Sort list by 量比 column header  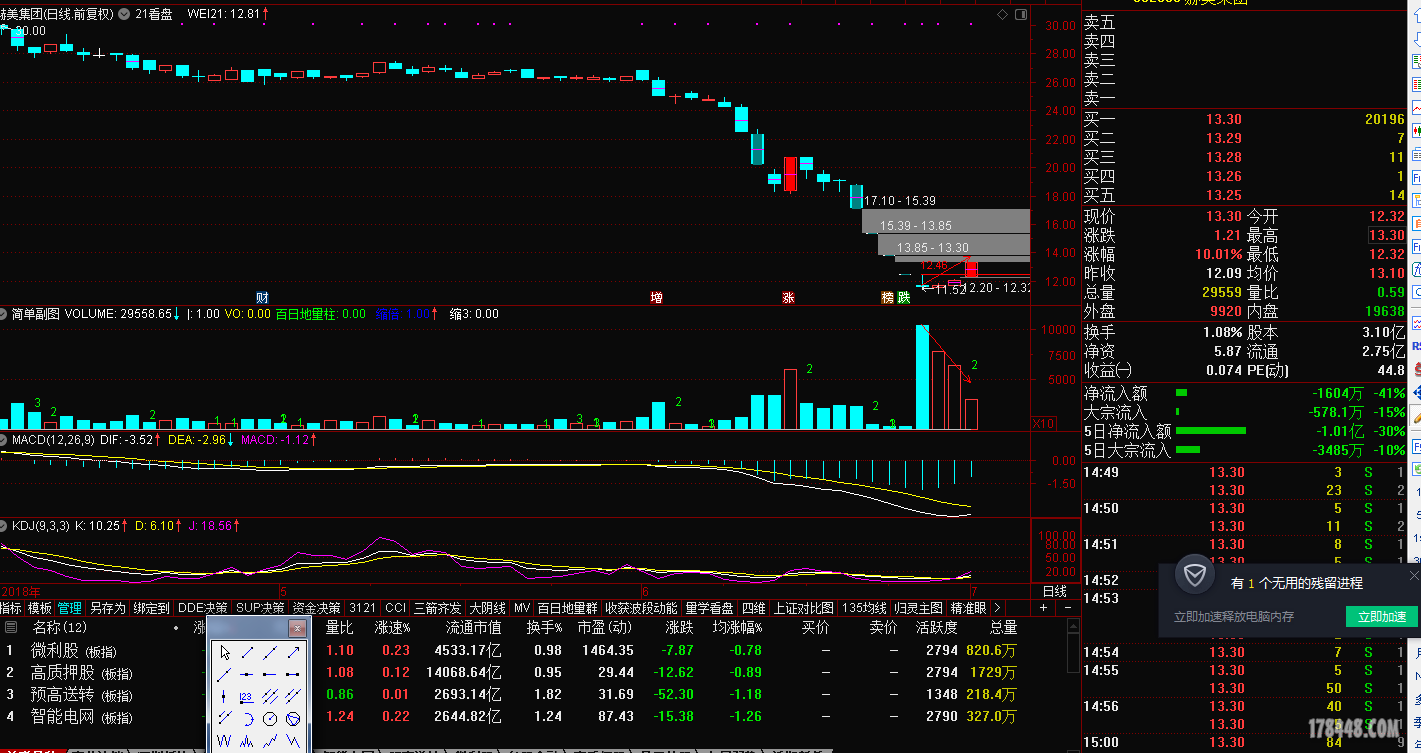pos(340,628)
